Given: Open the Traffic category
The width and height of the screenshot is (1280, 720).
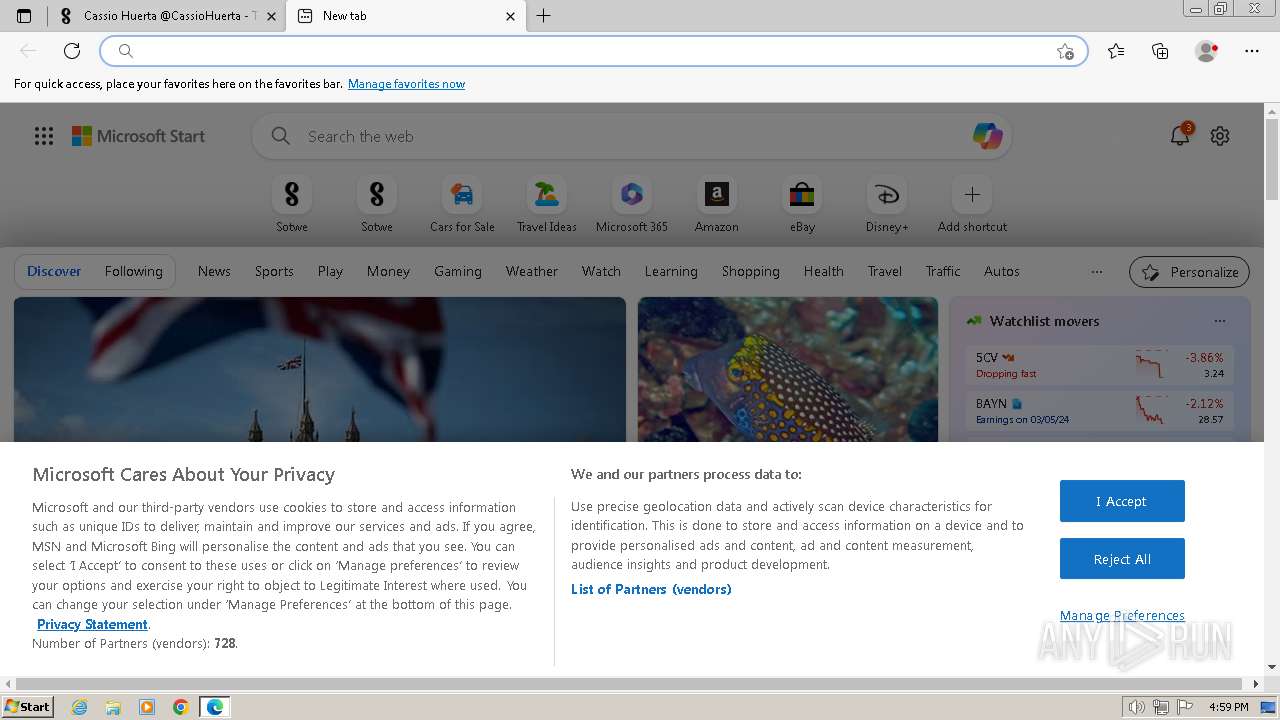Looking at the screenshot, I should pos(943,271).
